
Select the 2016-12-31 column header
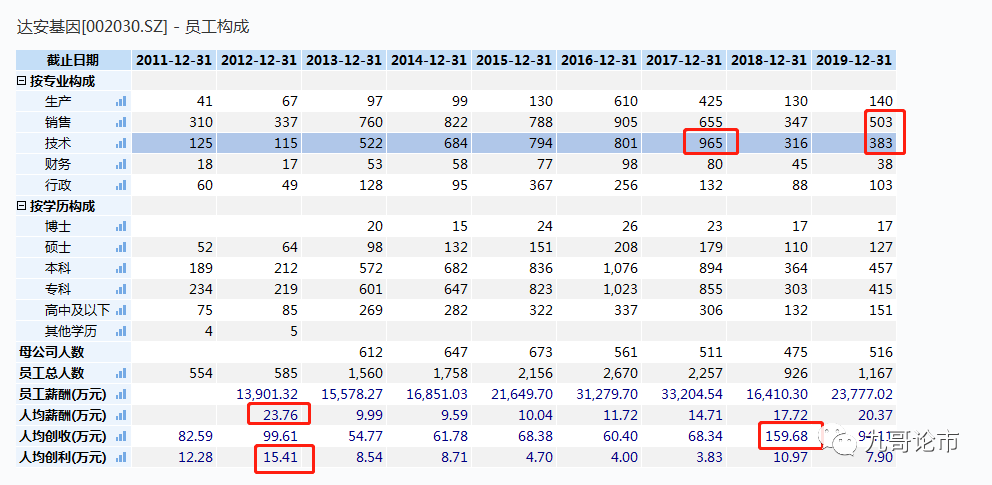599,60
